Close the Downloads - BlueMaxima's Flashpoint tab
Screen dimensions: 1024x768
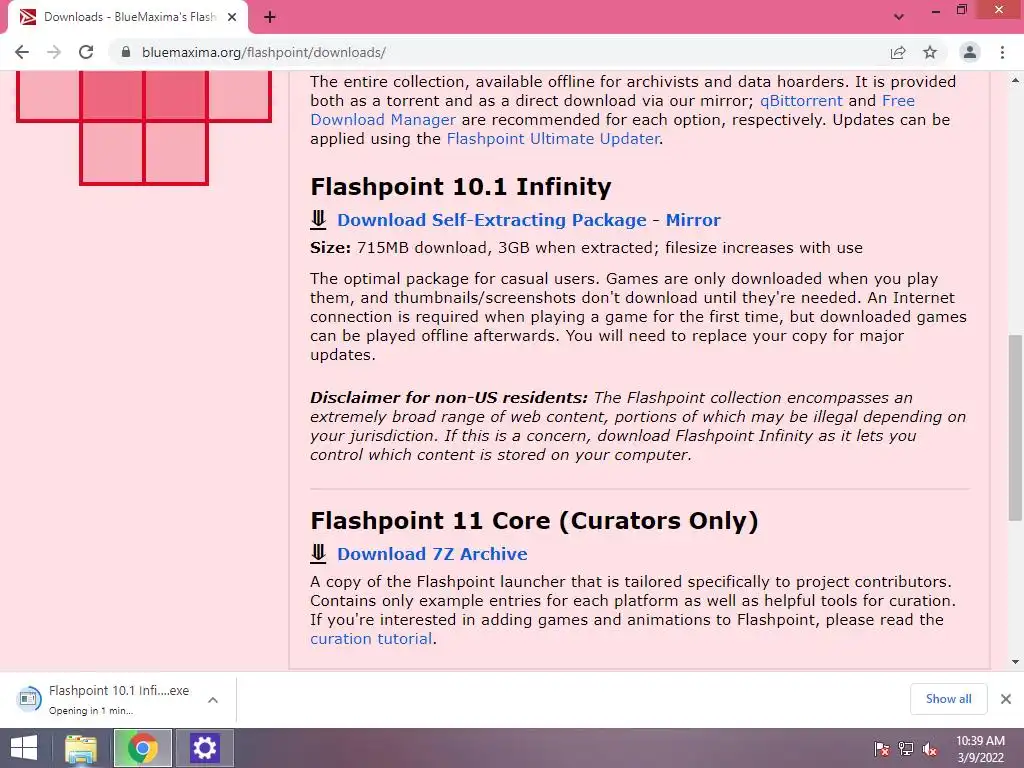pyautogui.click(x=232, y=17)
